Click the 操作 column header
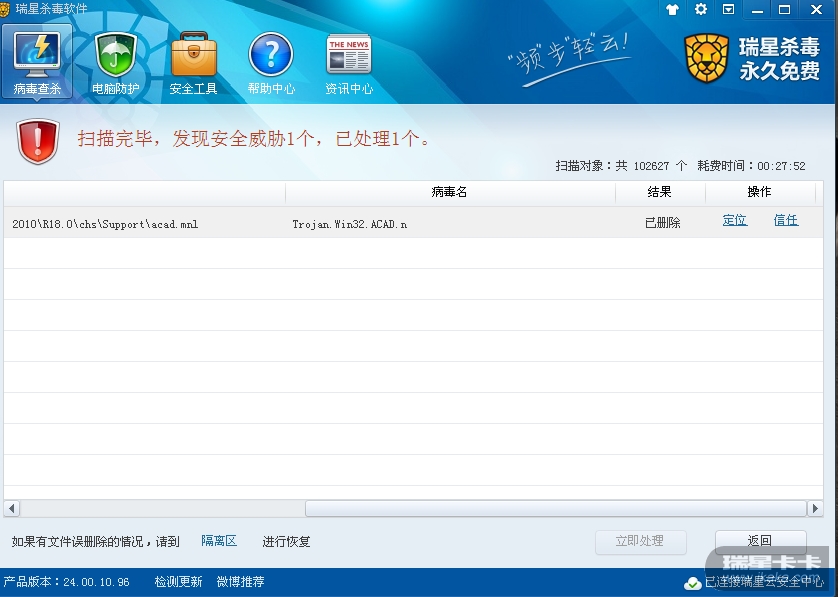 coord(759,192)
